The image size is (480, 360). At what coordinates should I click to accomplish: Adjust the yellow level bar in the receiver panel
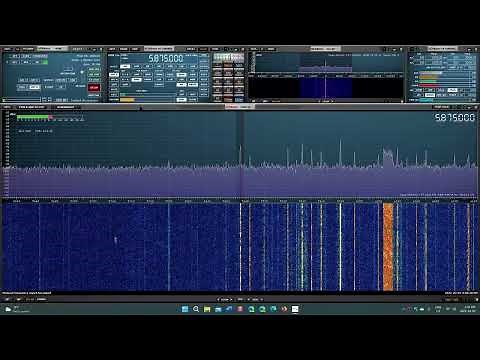[x=127, y=100]
